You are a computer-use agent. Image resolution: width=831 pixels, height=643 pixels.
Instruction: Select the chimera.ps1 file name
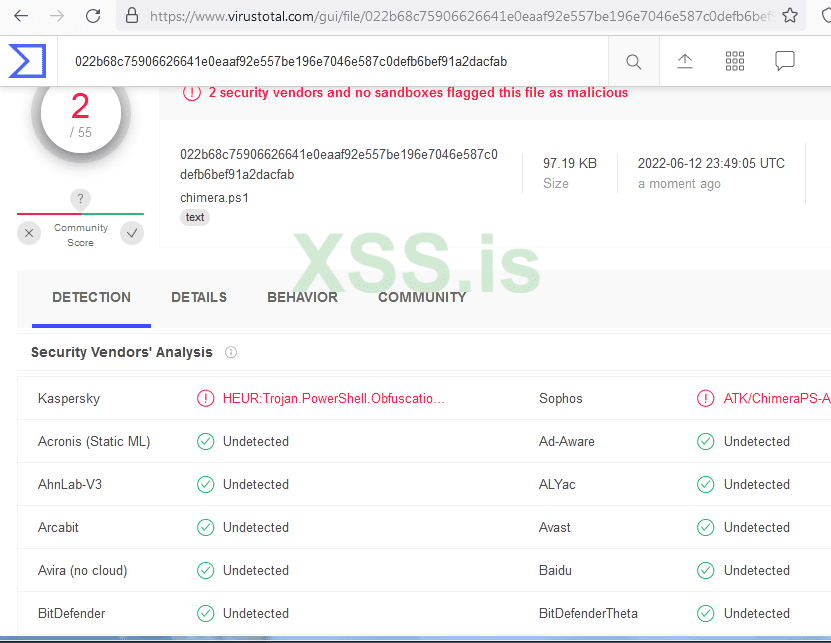point(214,198)
